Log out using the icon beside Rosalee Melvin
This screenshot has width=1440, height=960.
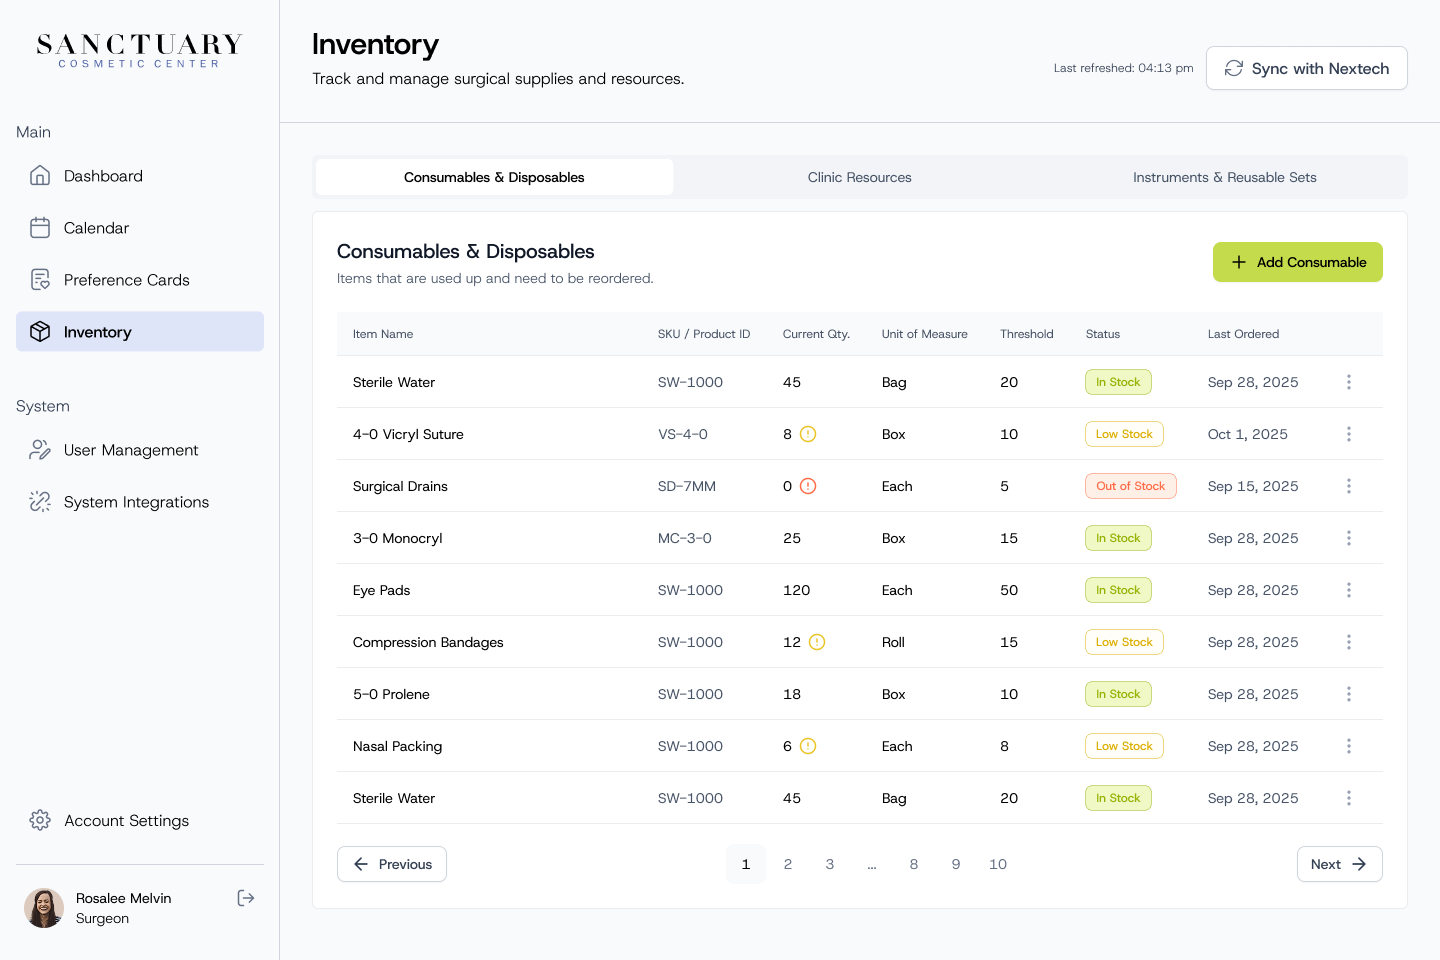tap(246, 898)
